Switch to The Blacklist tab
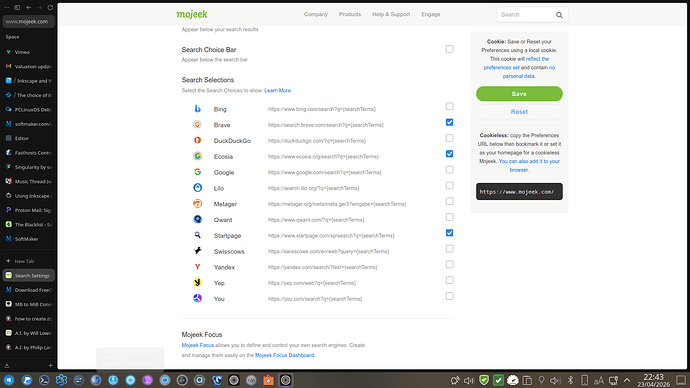The image size is (690, 388). 29,224
